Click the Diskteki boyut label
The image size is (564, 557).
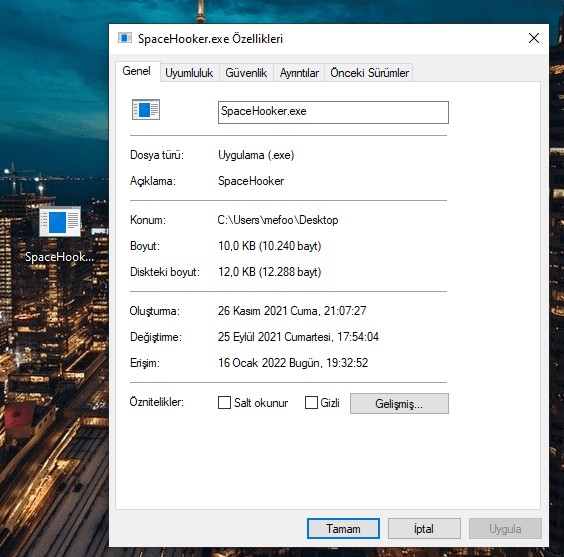point(165,272)
